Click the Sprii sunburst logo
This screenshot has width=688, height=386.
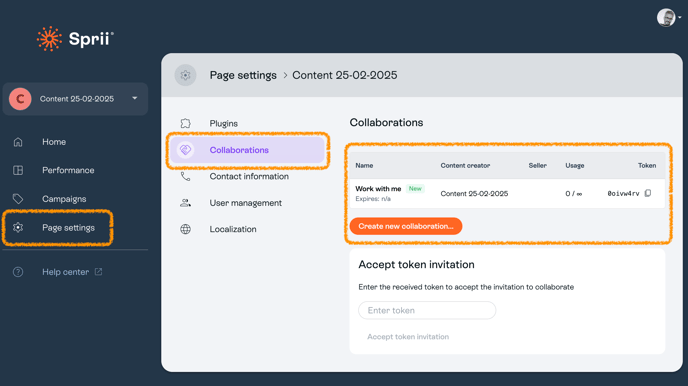(x=49, y=39)
